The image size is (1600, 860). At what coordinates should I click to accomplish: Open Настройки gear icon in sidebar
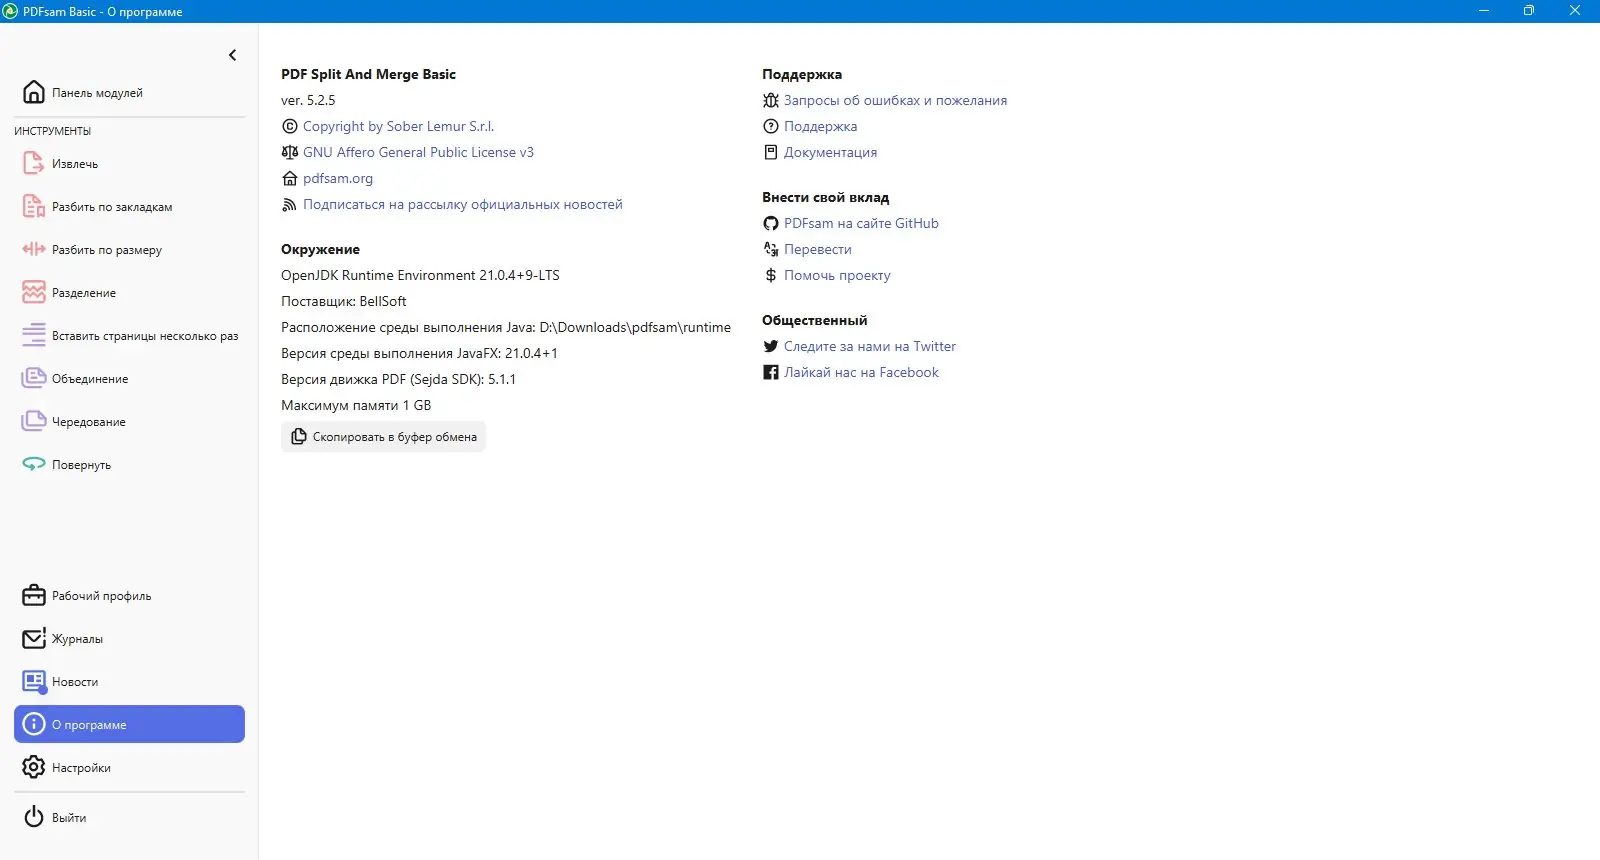(x=34, y=767)
